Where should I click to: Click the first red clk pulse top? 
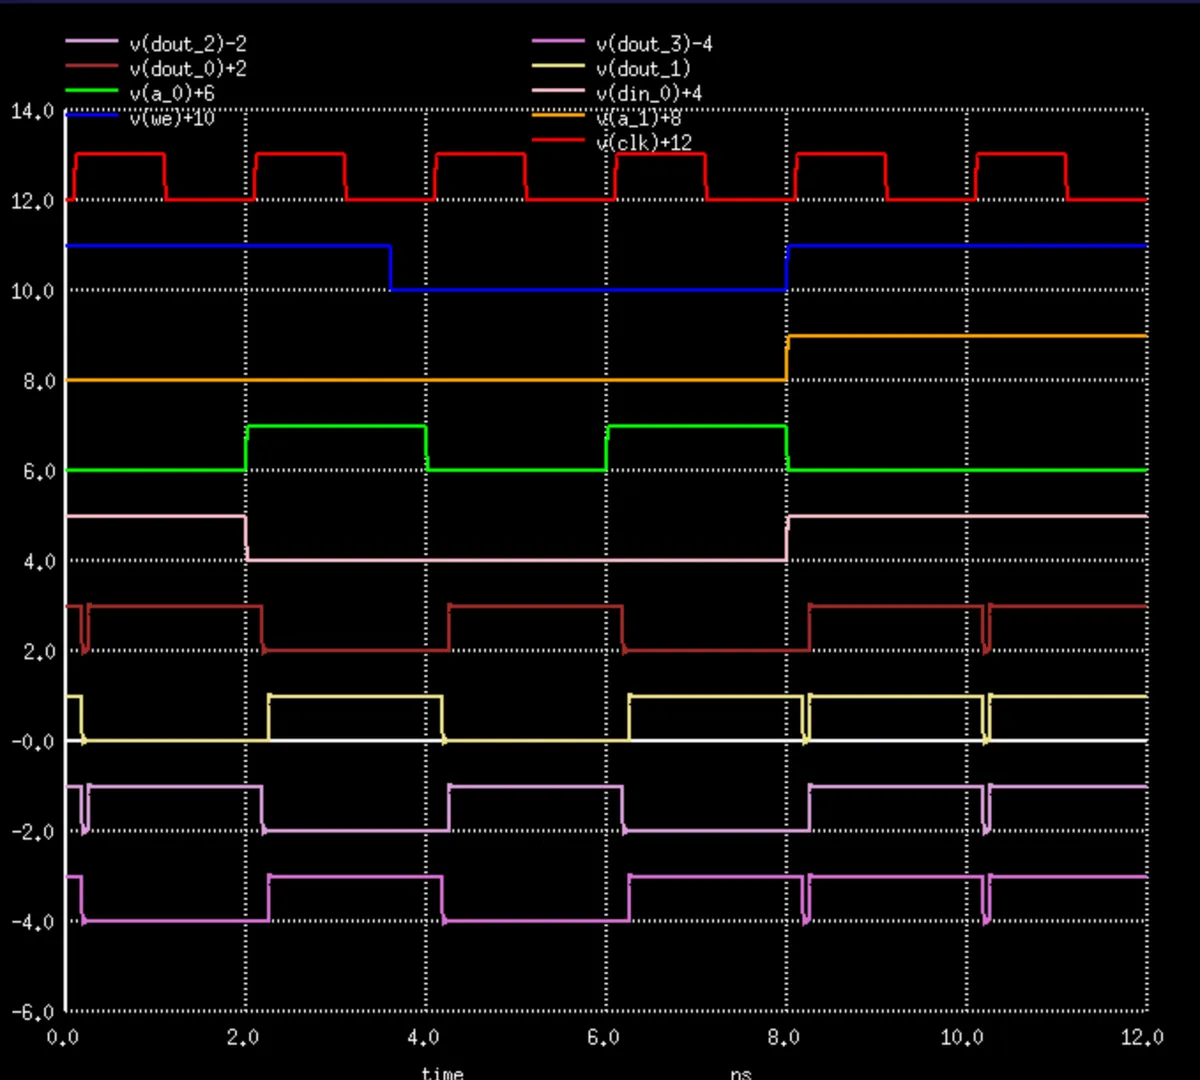click(120, 154)
